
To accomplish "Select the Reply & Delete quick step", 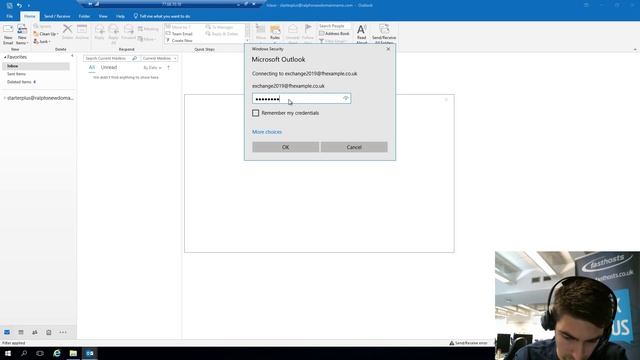I will pos(222,34).
